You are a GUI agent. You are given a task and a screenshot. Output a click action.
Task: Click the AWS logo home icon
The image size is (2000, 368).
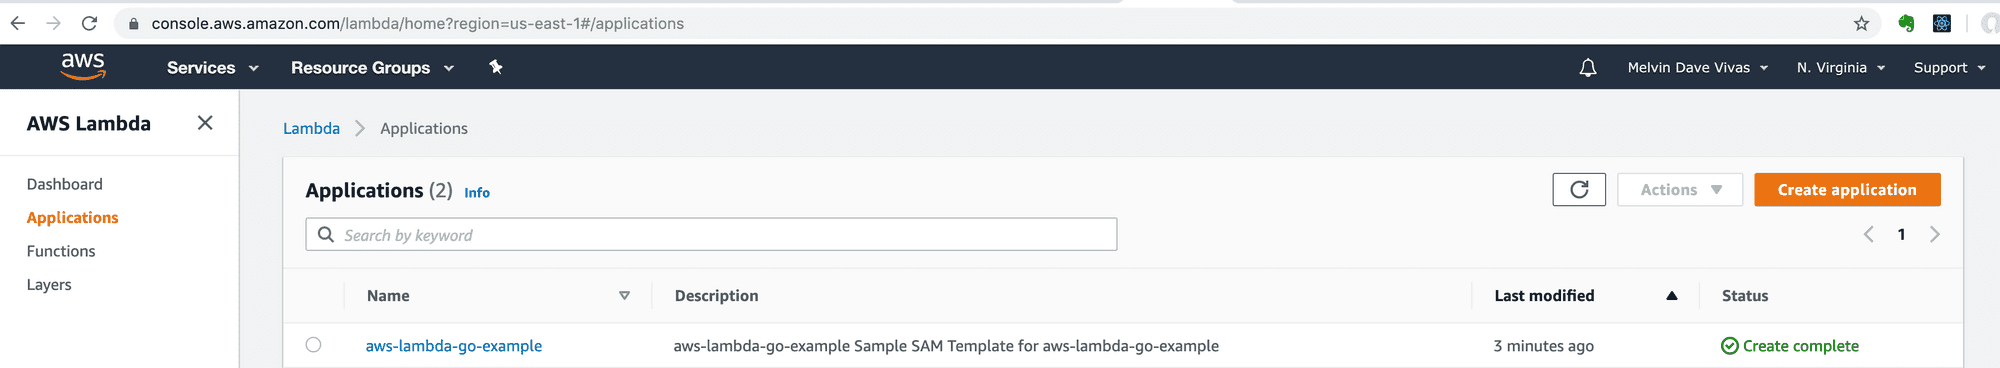tap(83, 66)
